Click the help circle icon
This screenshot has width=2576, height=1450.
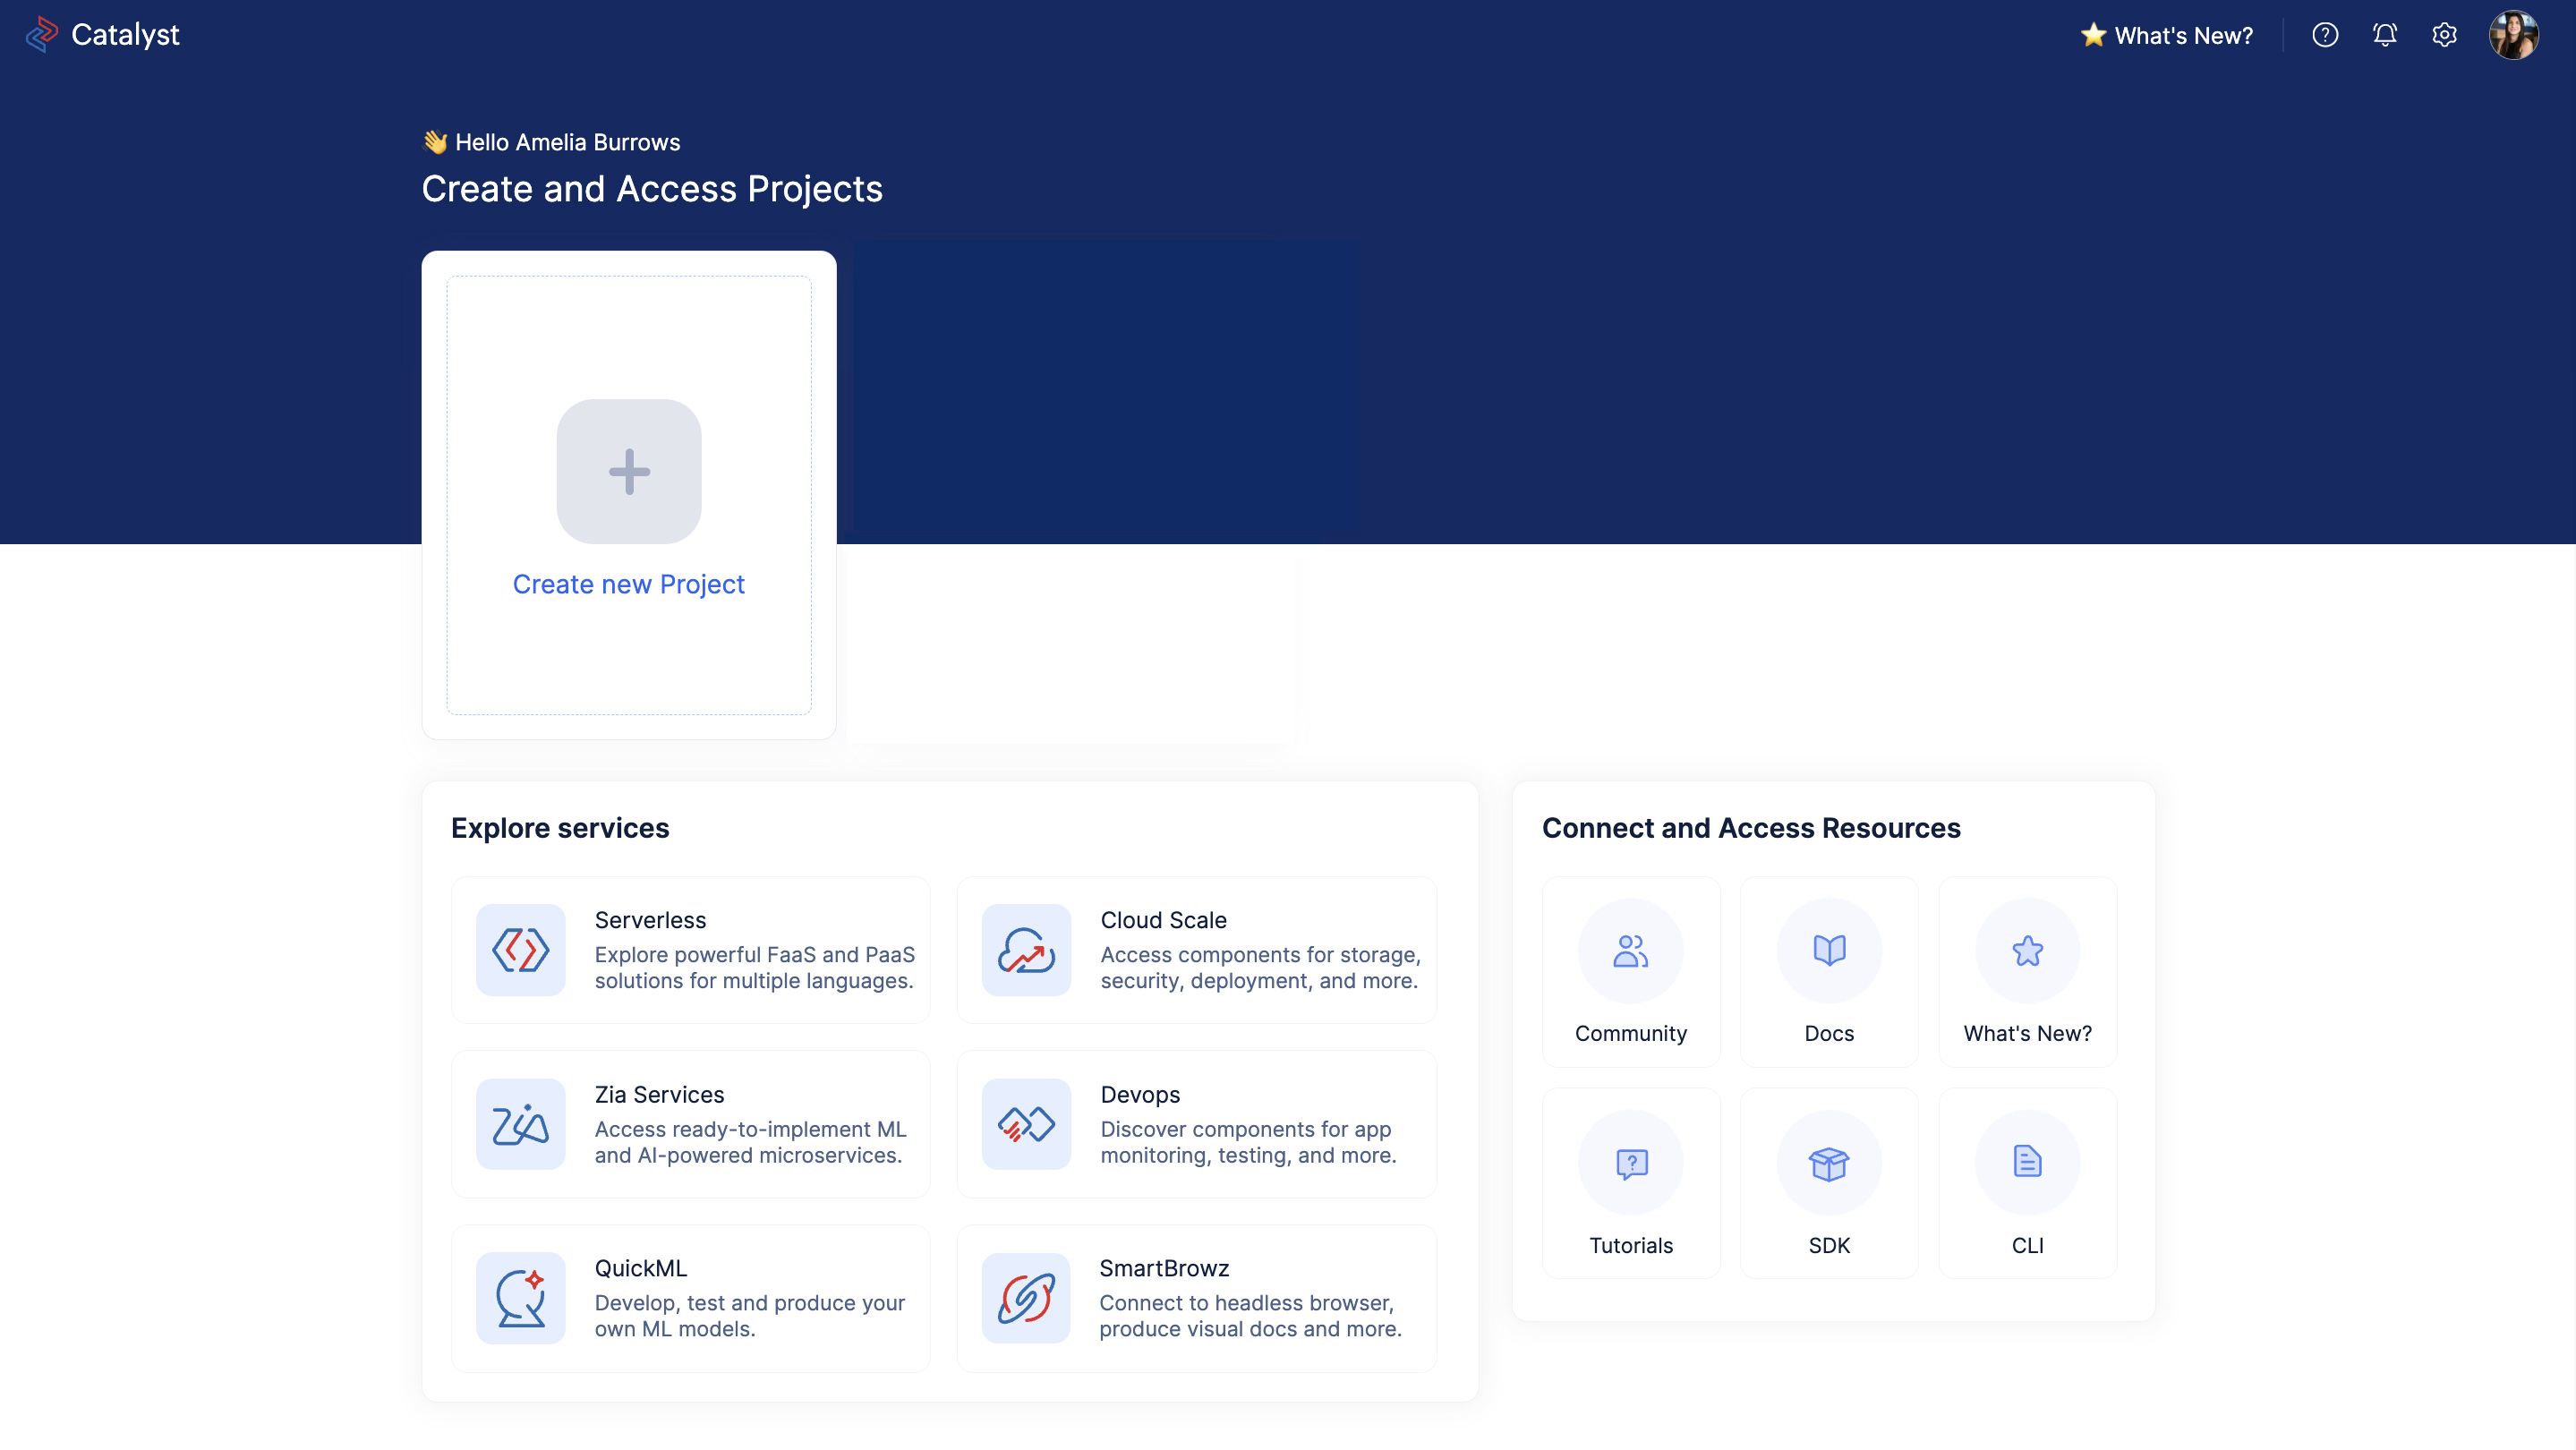coord(2324,34)
